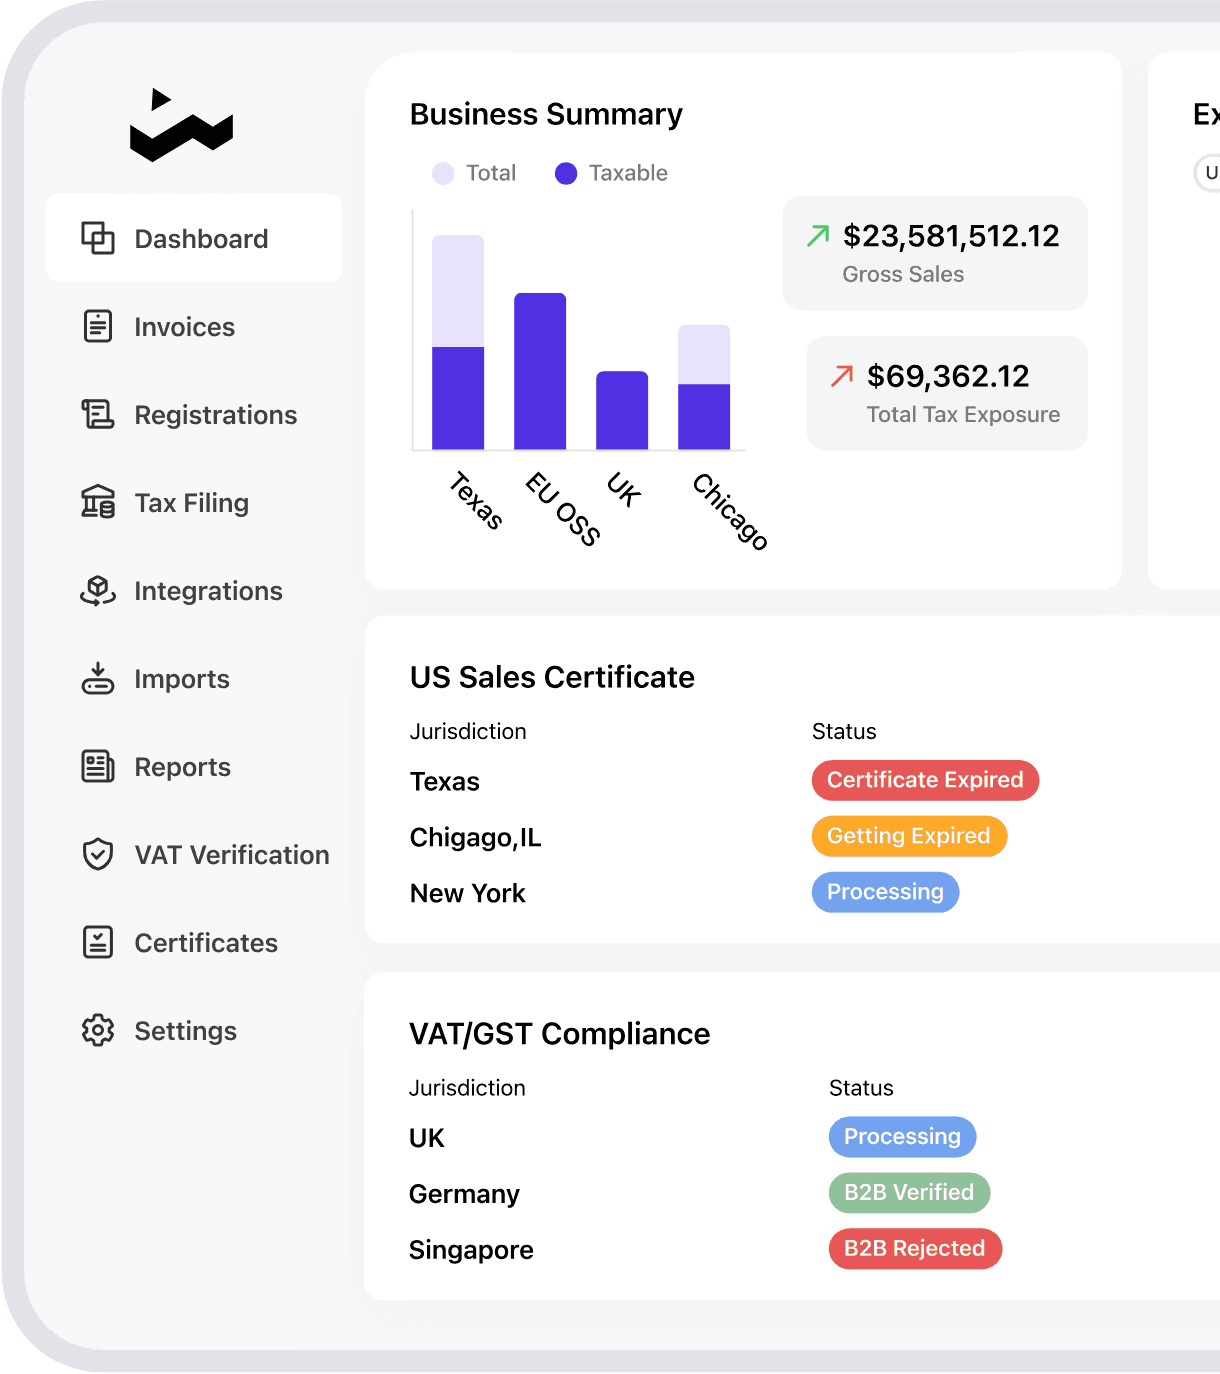
Task: Open the Integrations page
Action: [194, 590]
